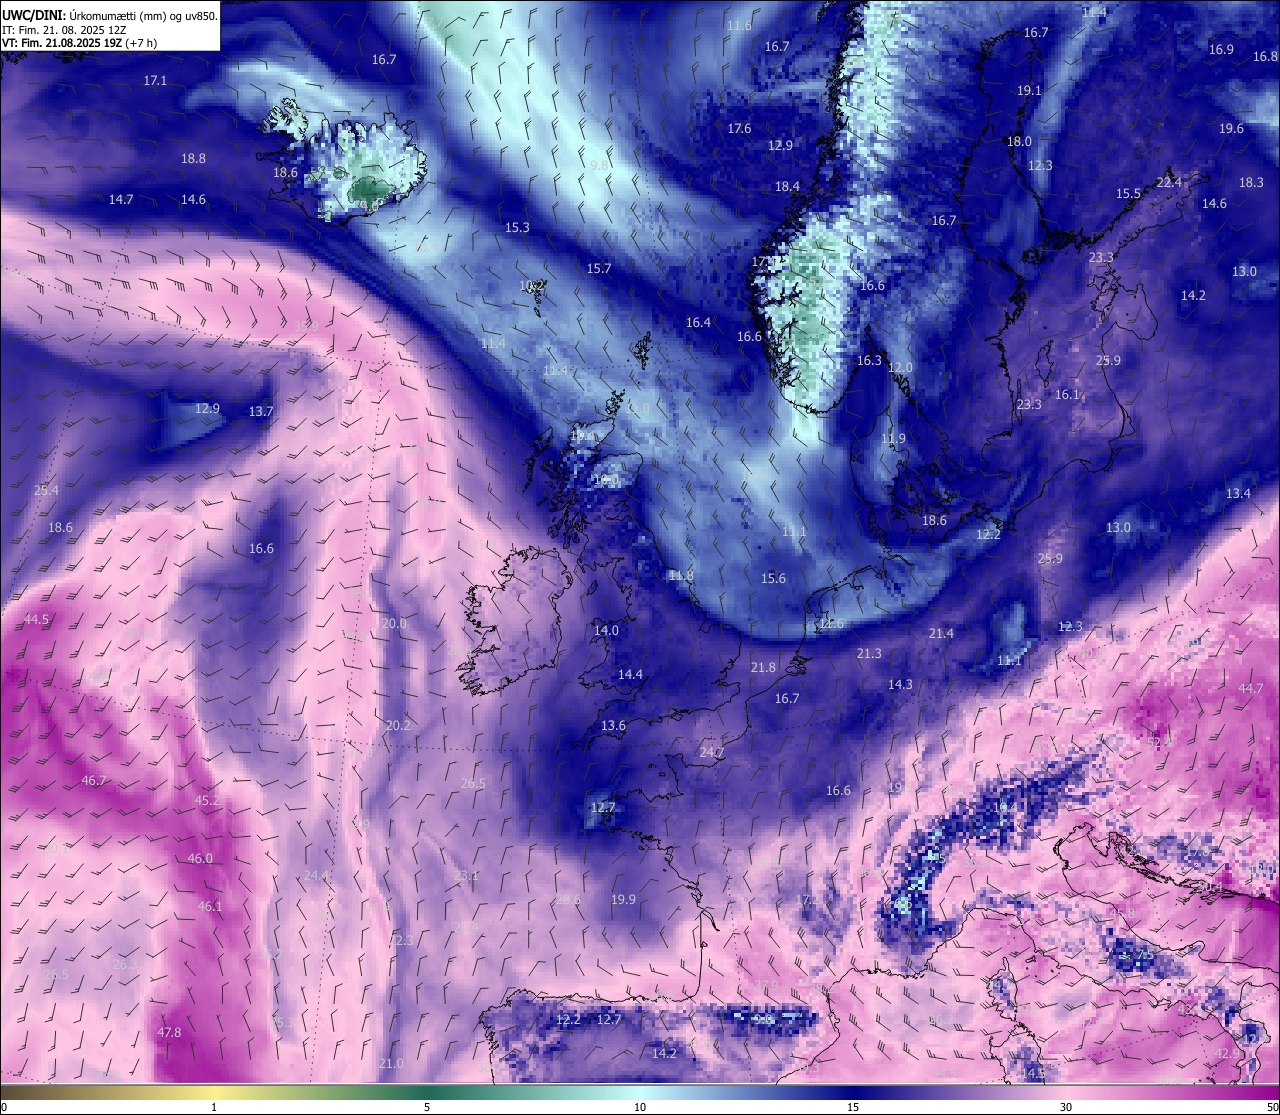Click the 17.6 value off Norway
Screen dimensions: 1280x1115
tap(739, 128)
